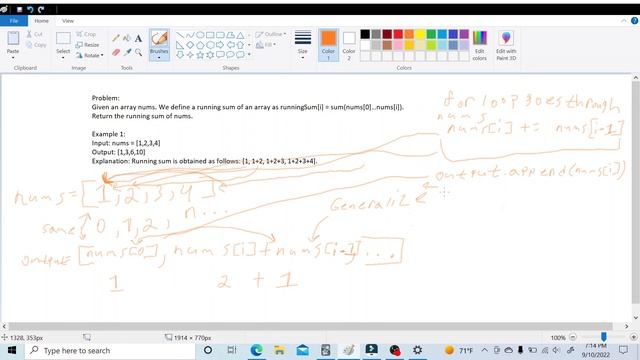This screenshot has height=360, width=640.
Task: Click the Brushes tool icon
Action: [x=159, y=39]
